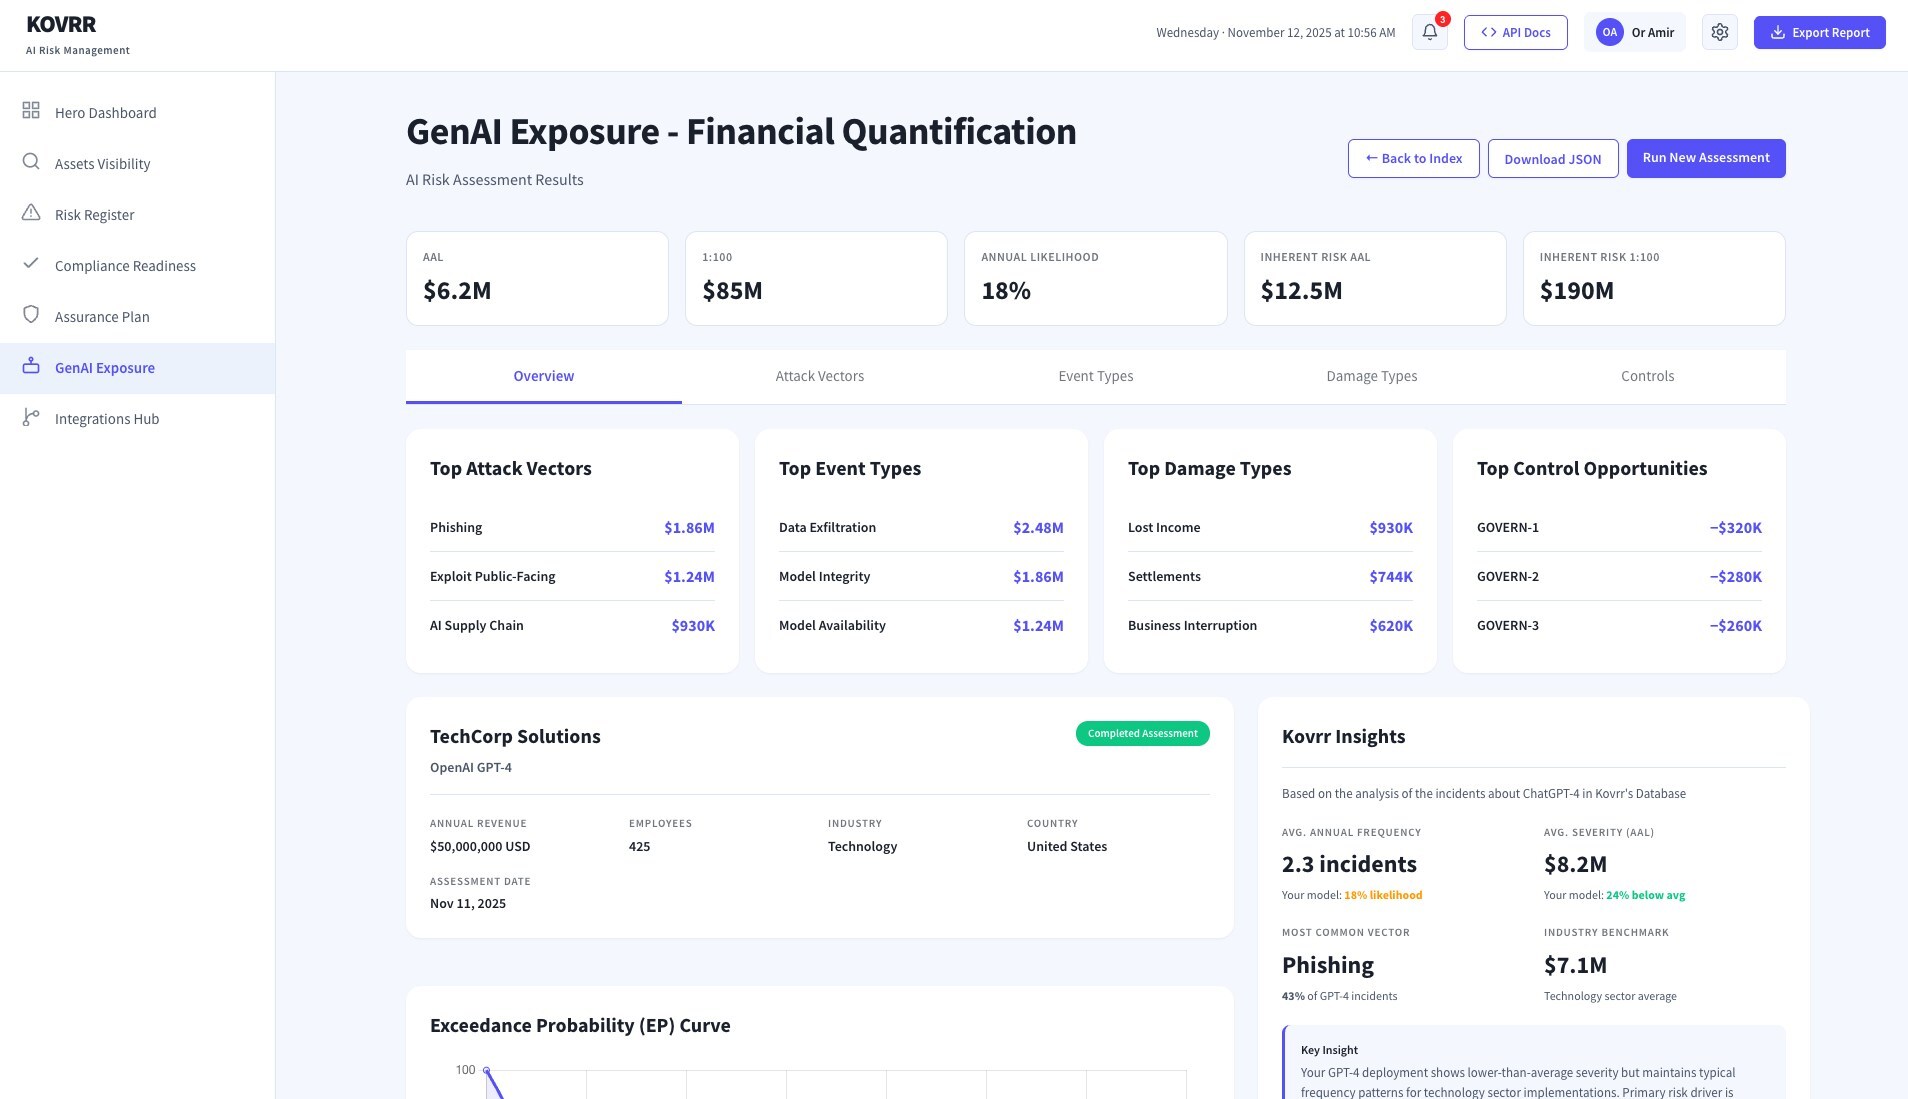This screenshot has height=1099, width=1908.
Task: Click the notifications bell icon
Action: pos(1429,32)
